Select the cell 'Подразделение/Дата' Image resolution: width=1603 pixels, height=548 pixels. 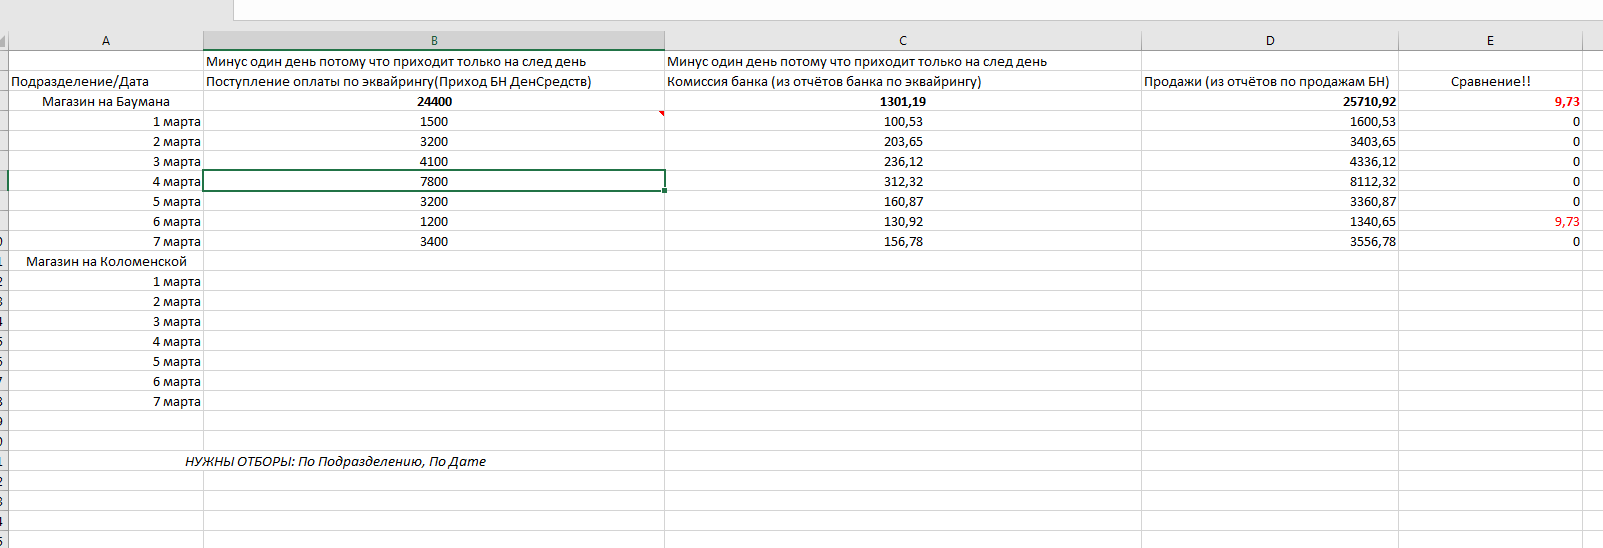pos(80,82)
